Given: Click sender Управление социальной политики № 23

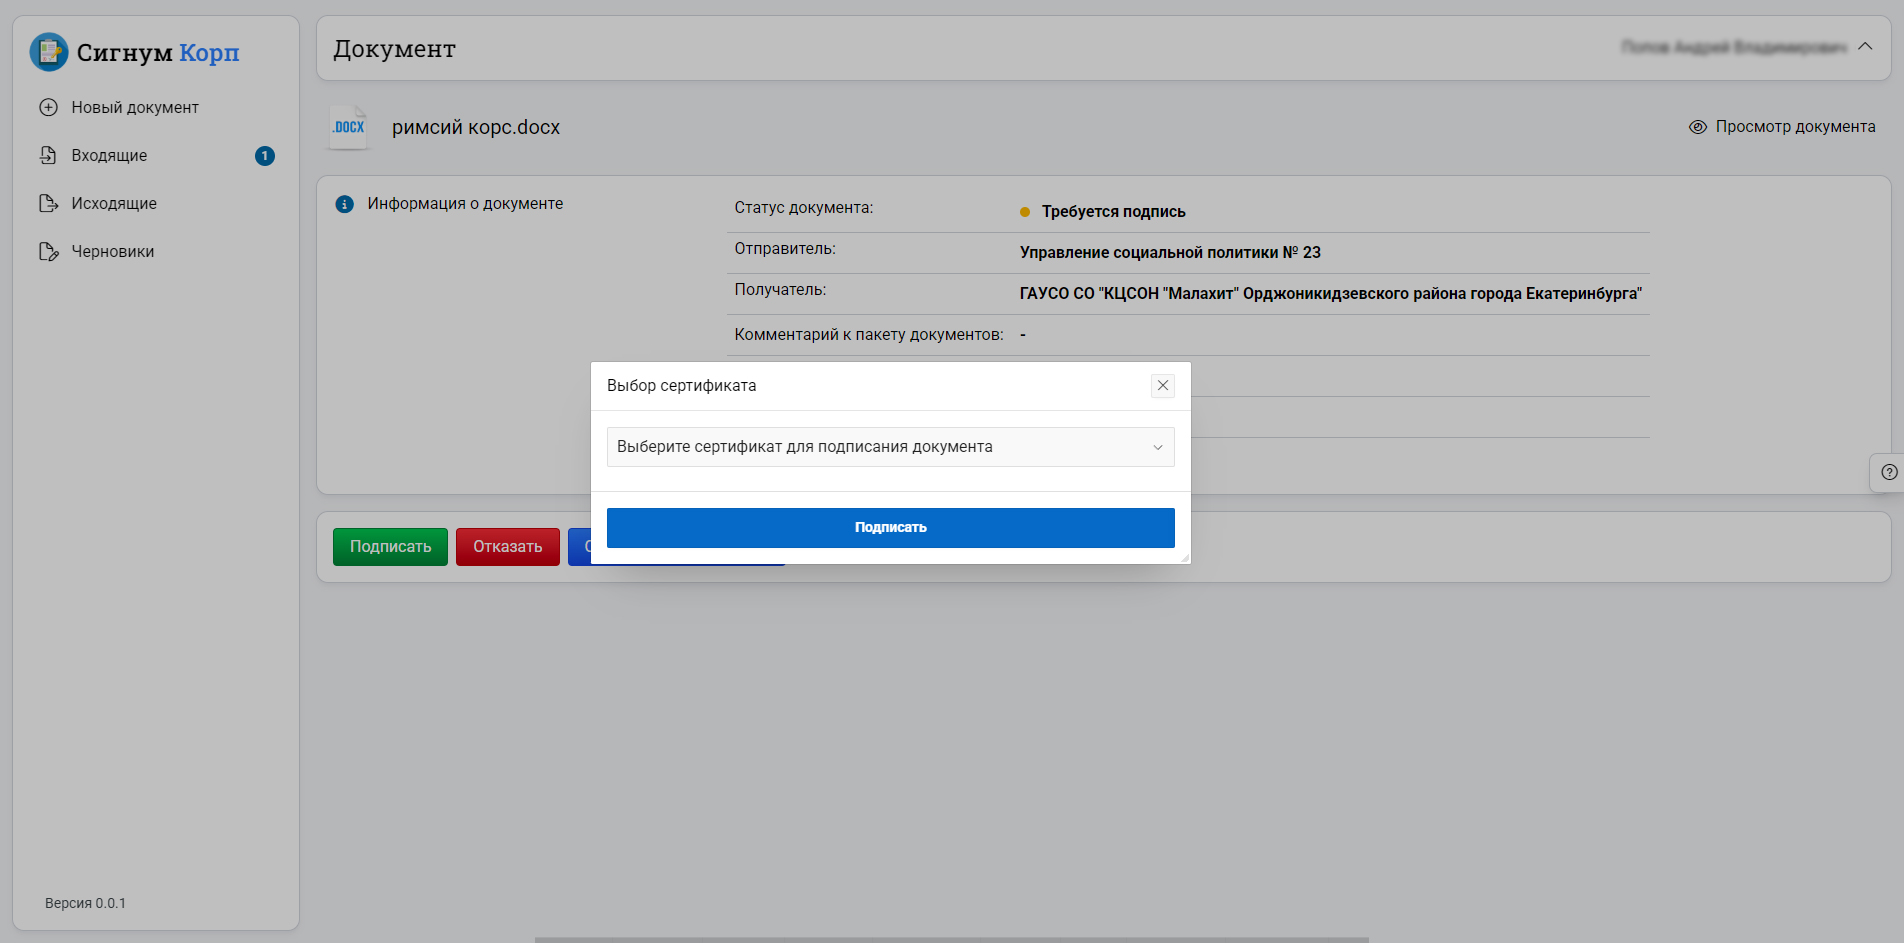Looking at the screenshot, I should 1170,253.
